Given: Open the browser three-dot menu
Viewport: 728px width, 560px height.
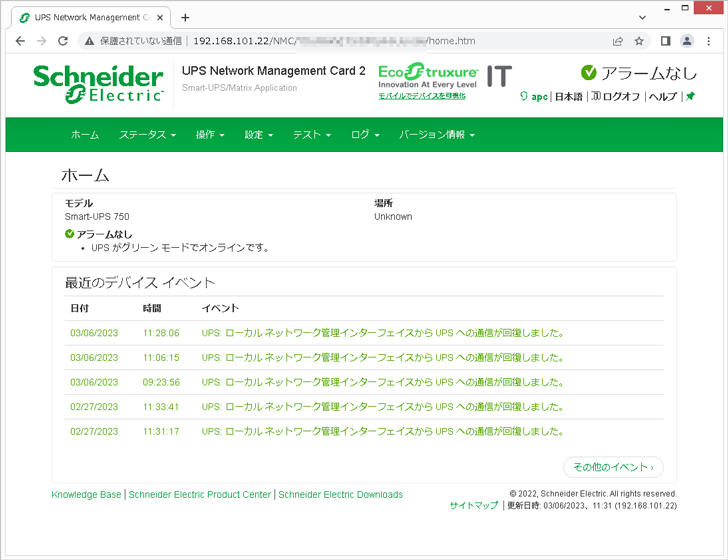Looking at the screenshot, I should pos(708,41).
